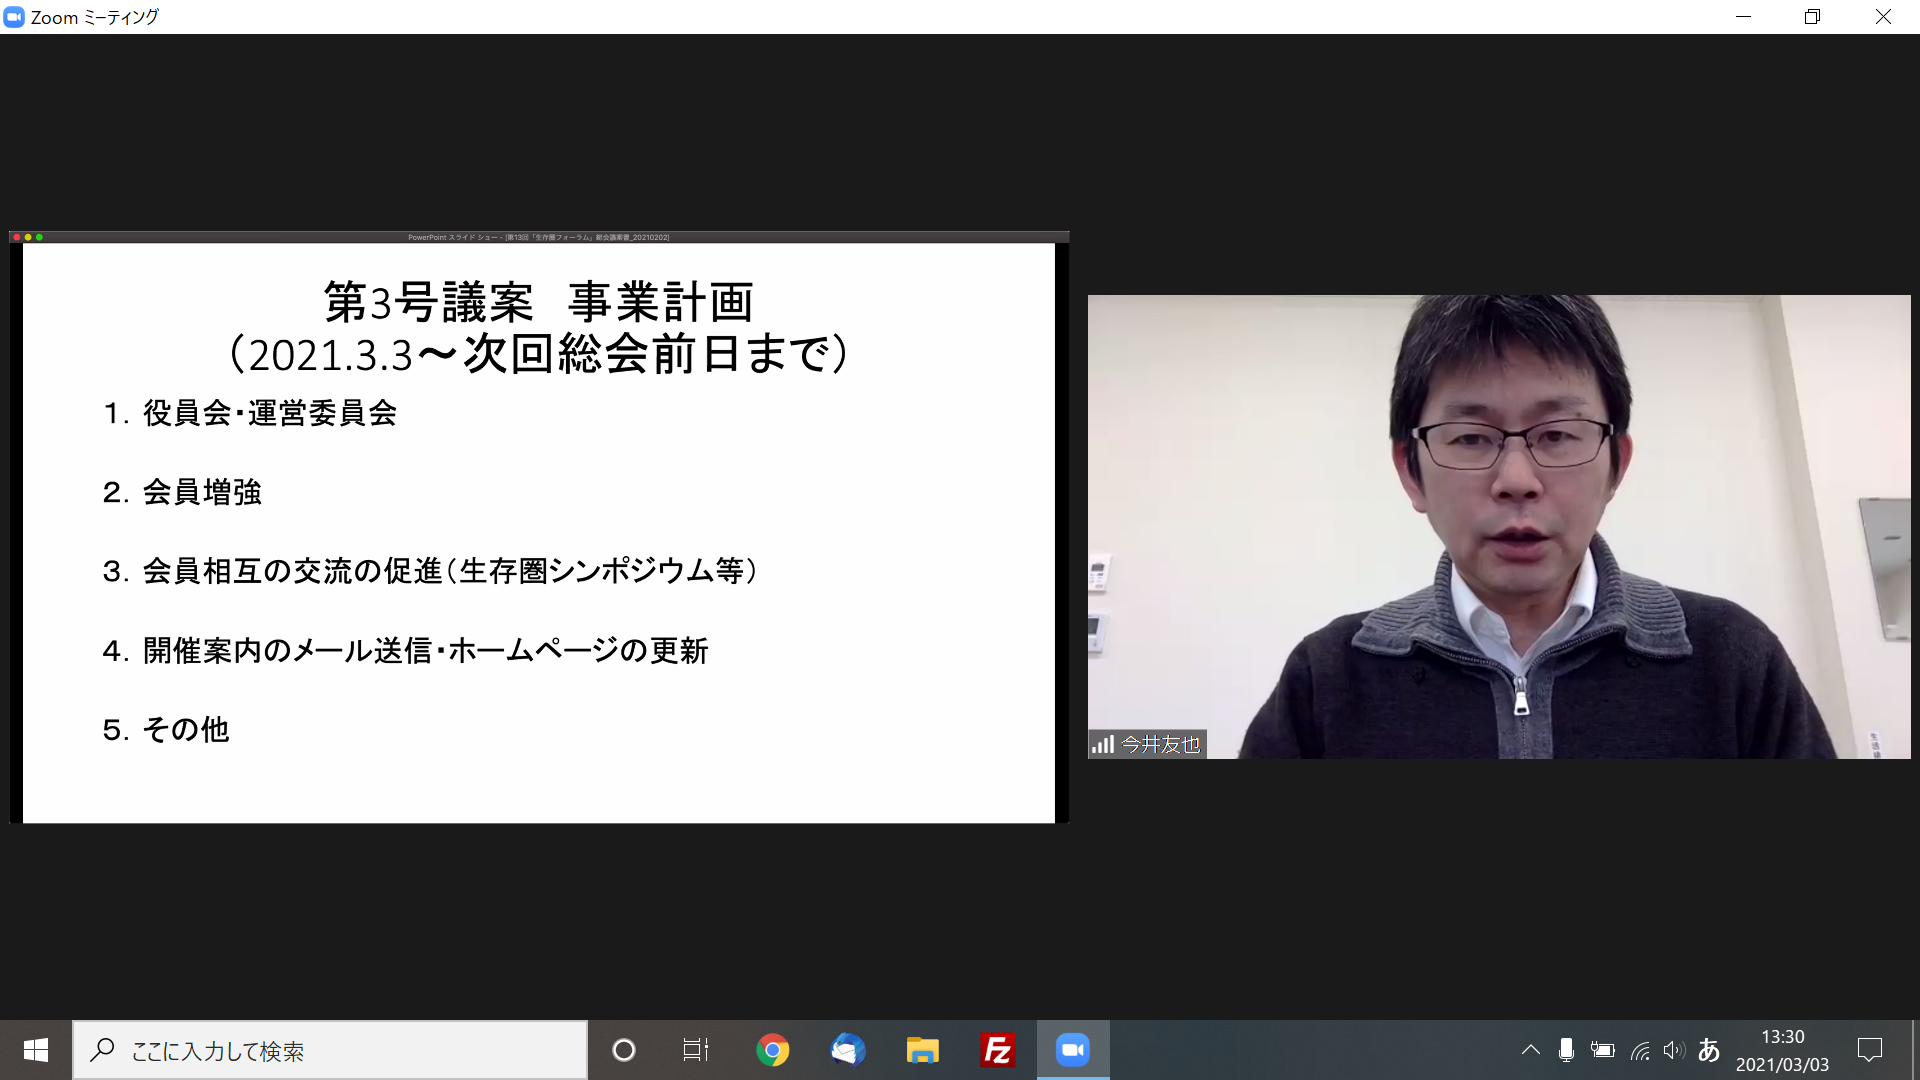Expand hidden system tray icons chevron
This screenshot has height=1080, width=1920.
(1530, 1050)
